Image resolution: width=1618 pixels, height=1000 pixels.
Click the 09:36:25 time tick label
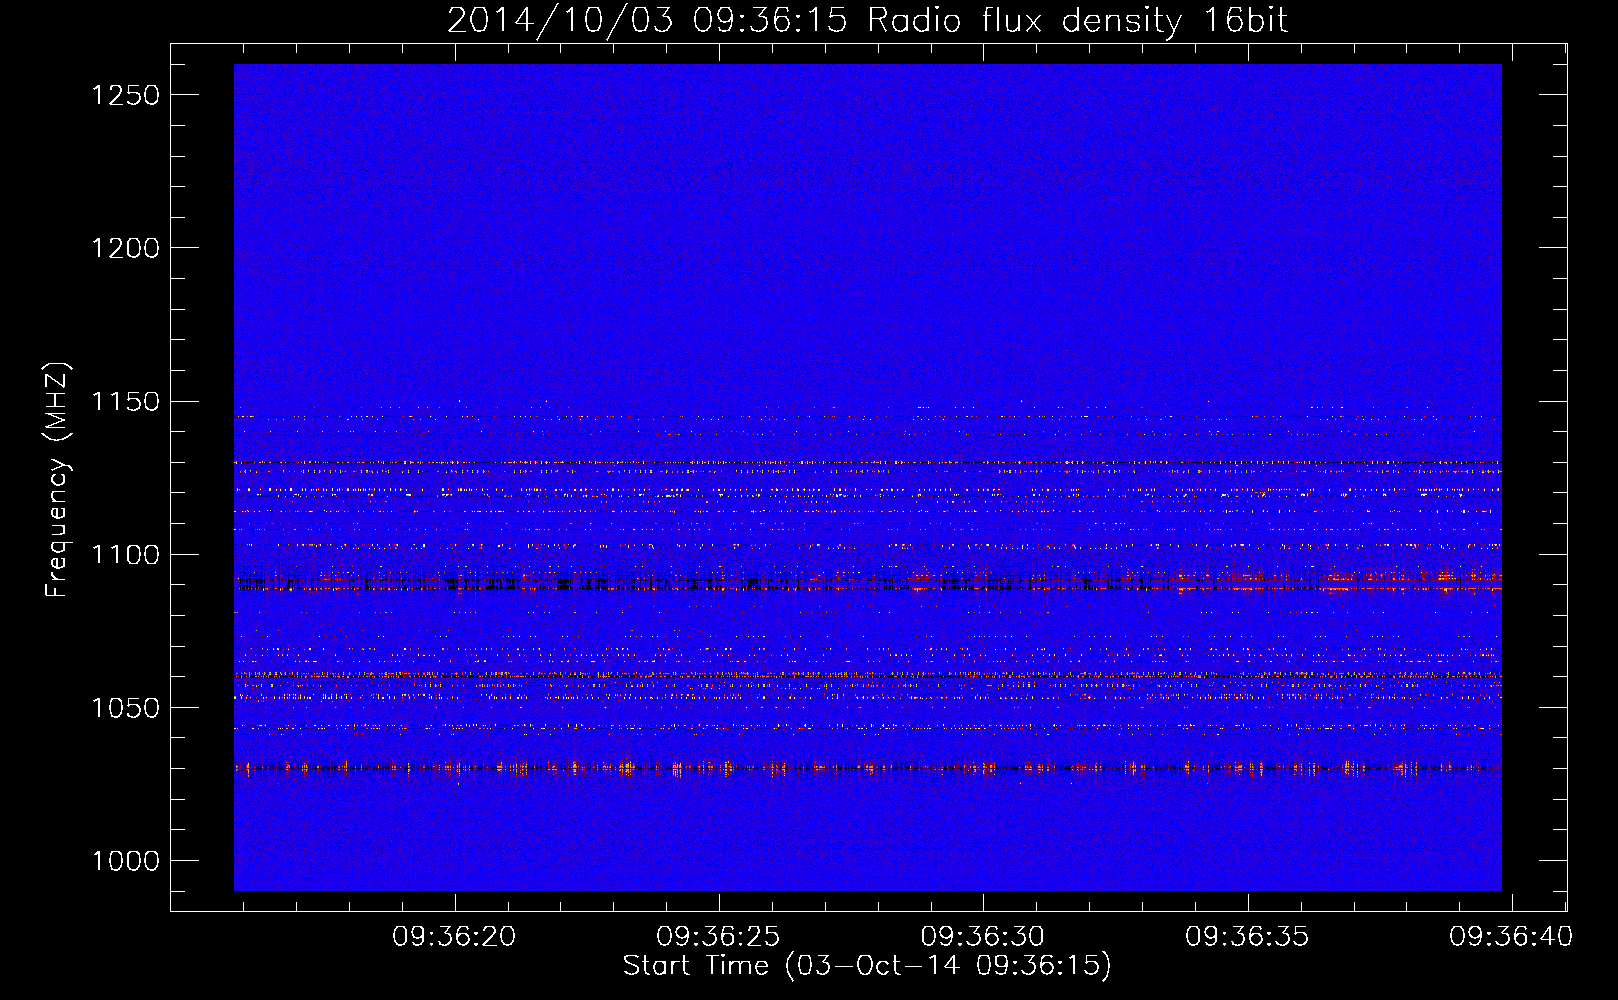click(718, 937)
